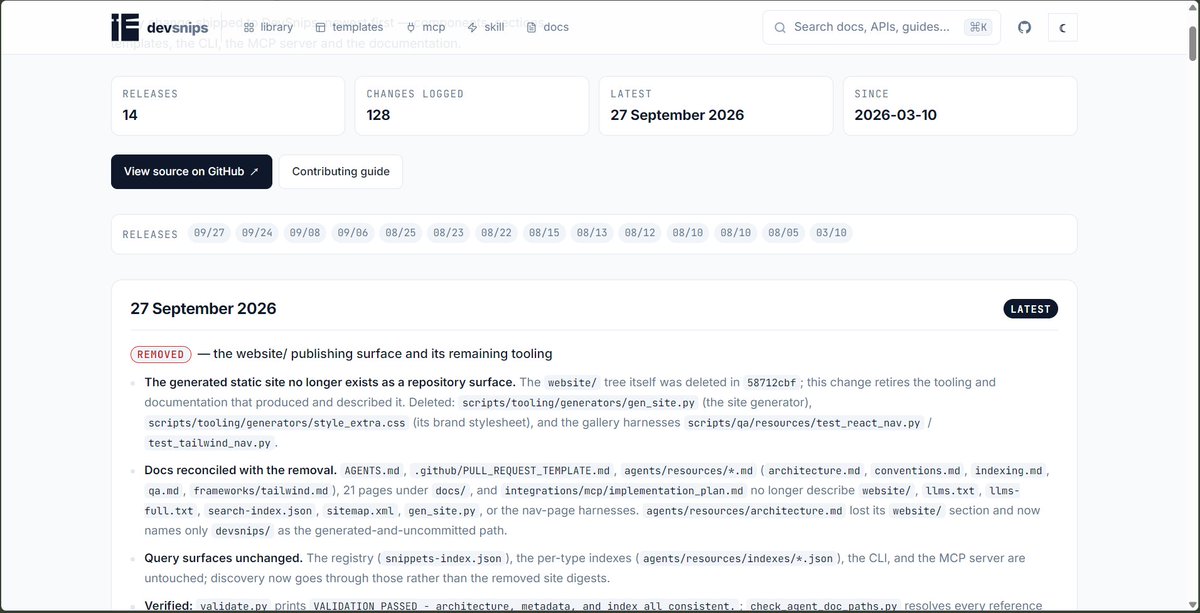
Task: Open the library nav item
Action: click(268, 27)
